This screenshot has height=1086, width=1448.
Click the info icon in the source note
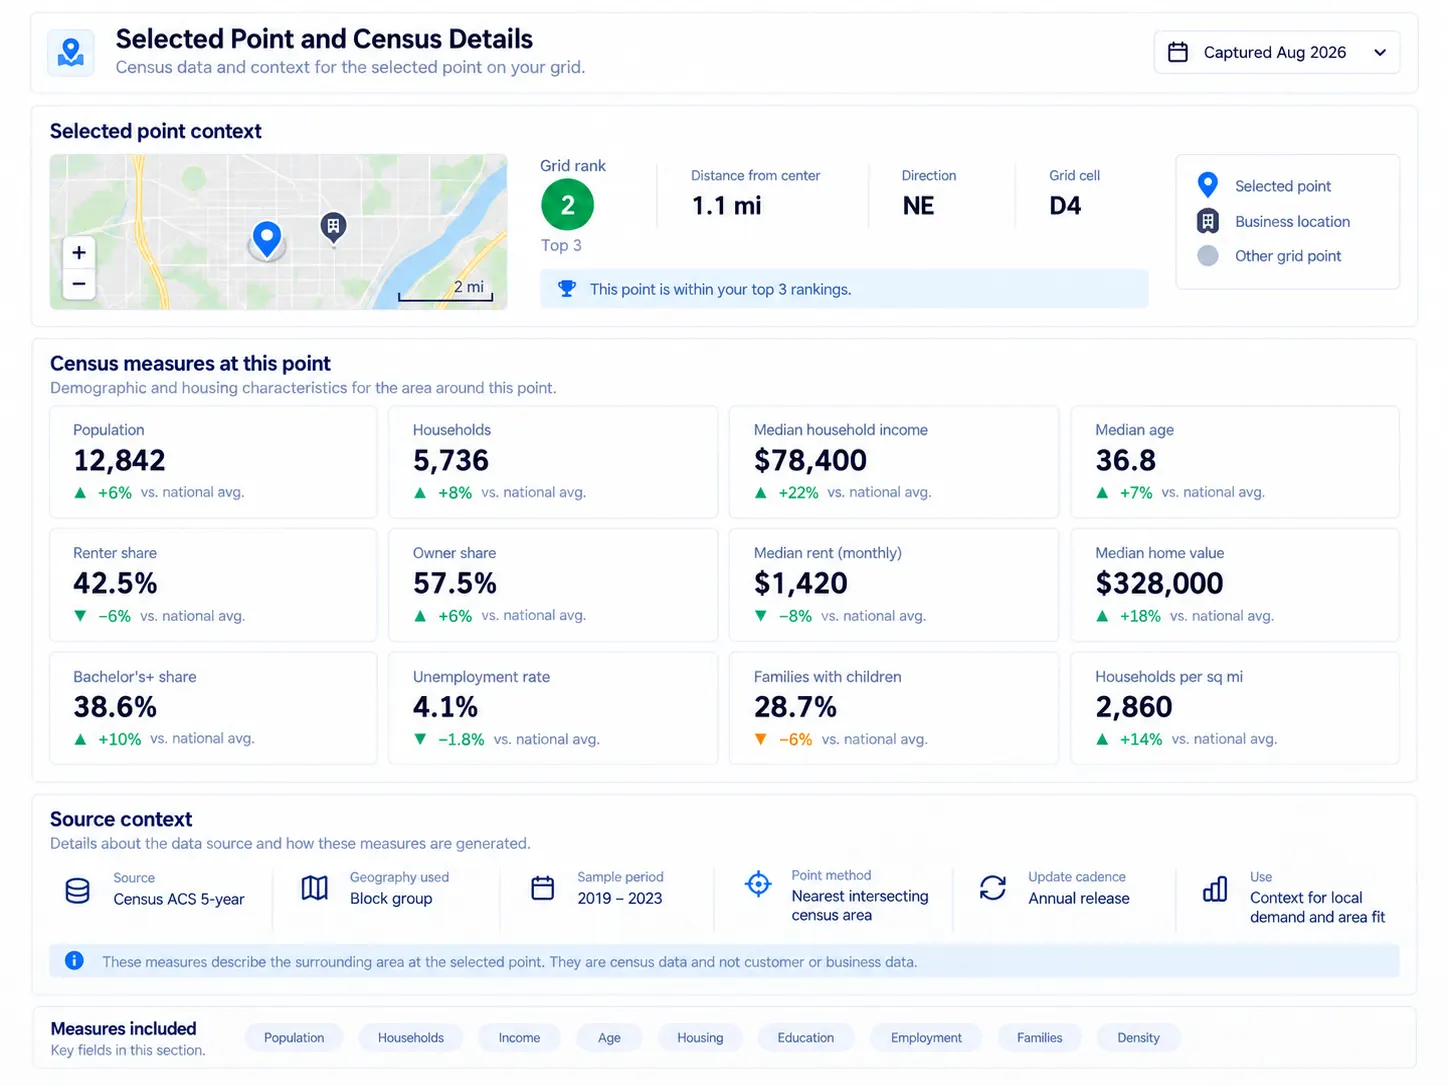(74, 961)
